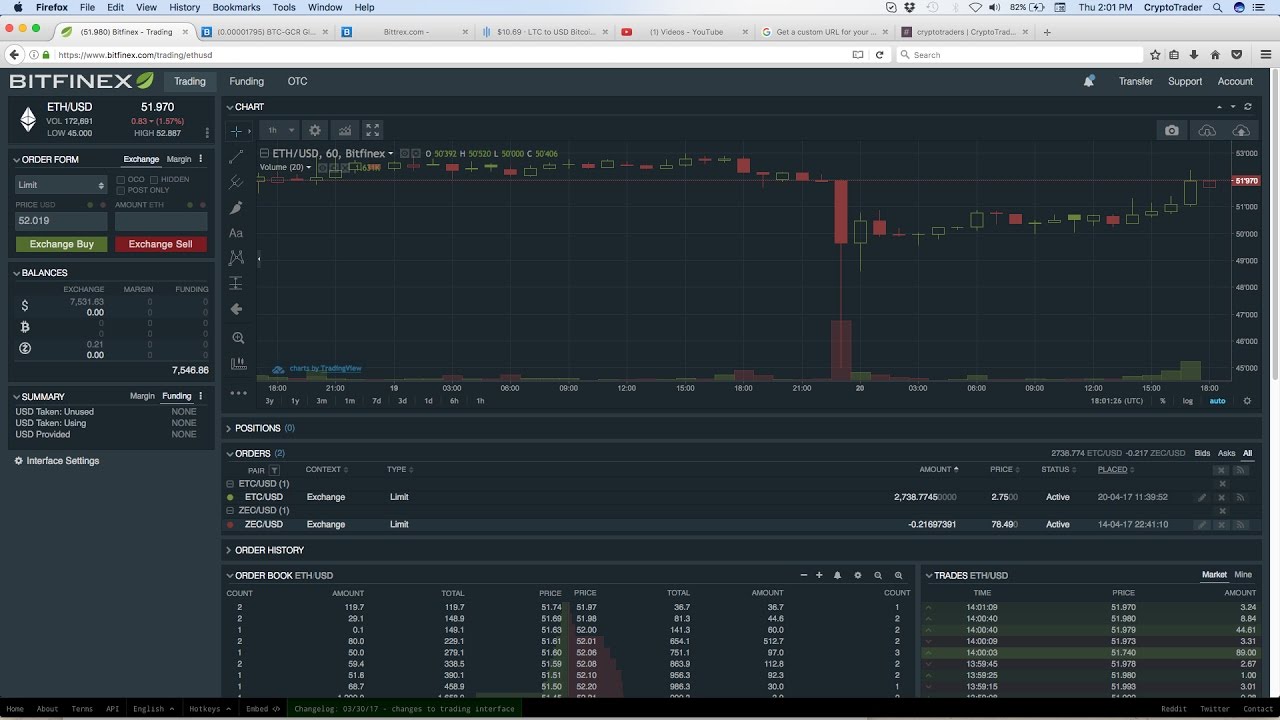Open the Support link

pos(1185,81)
